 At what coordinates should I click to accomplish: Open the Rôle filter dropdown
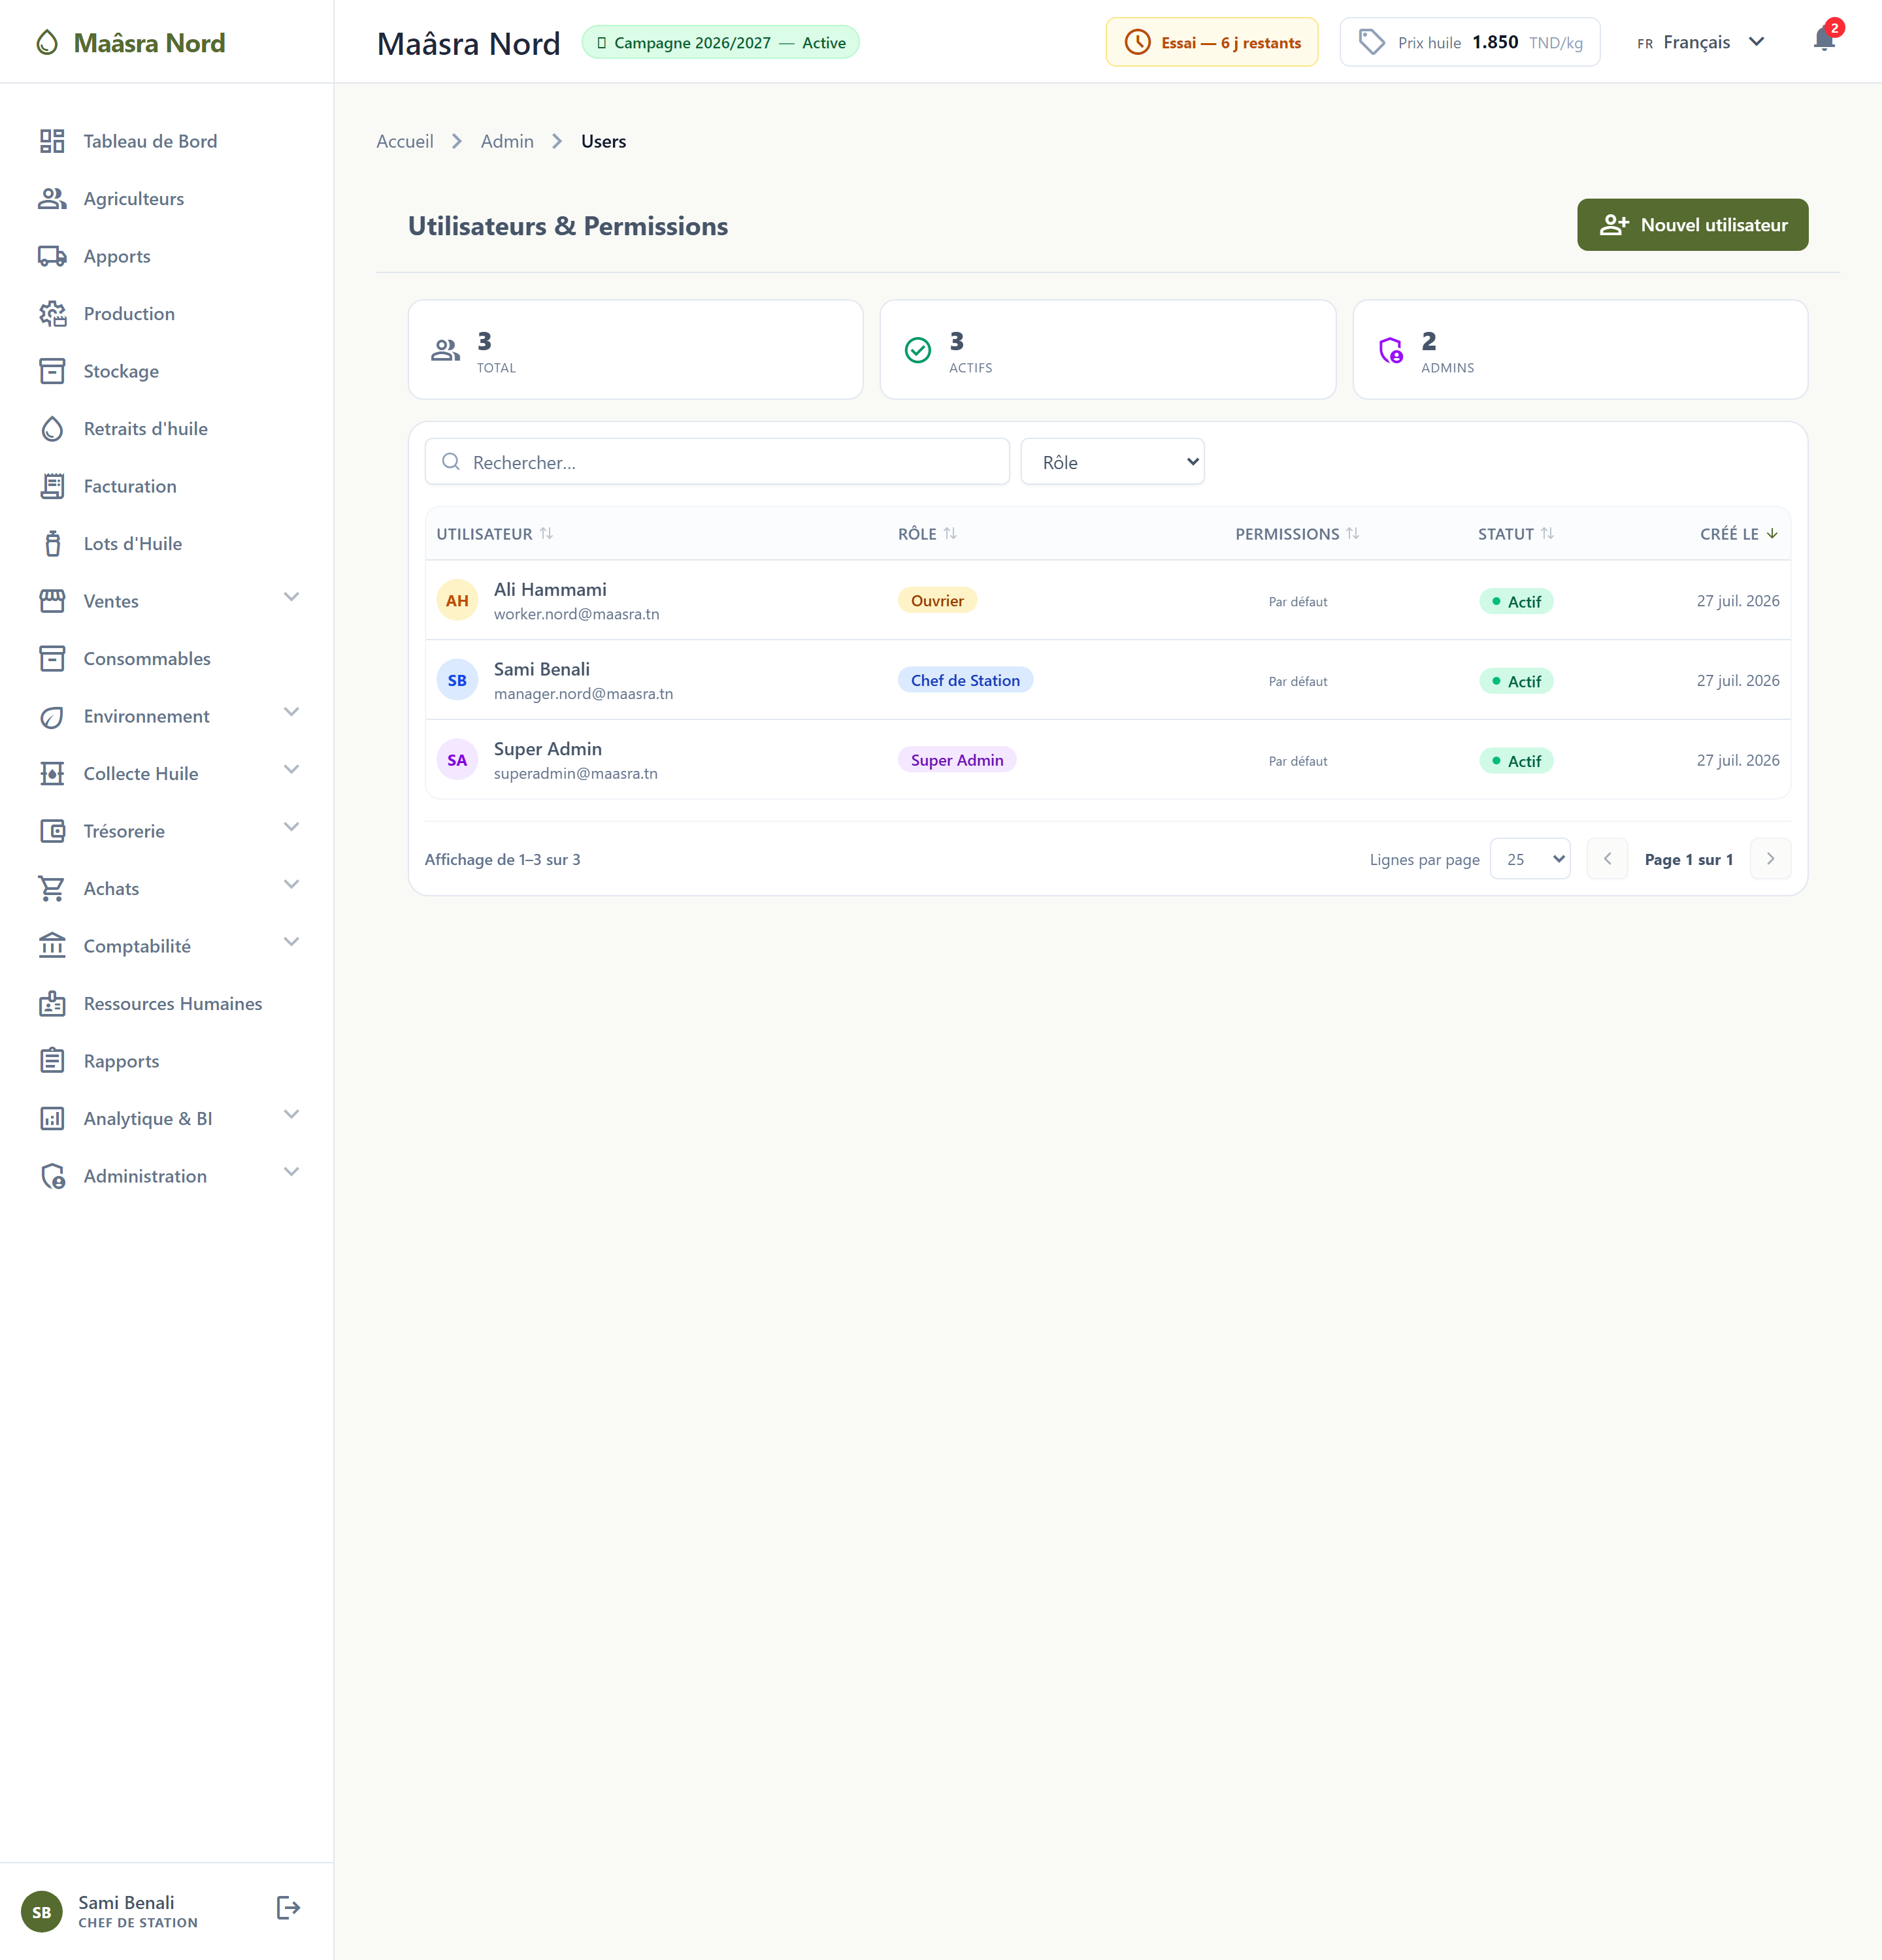click(1112, 462)
